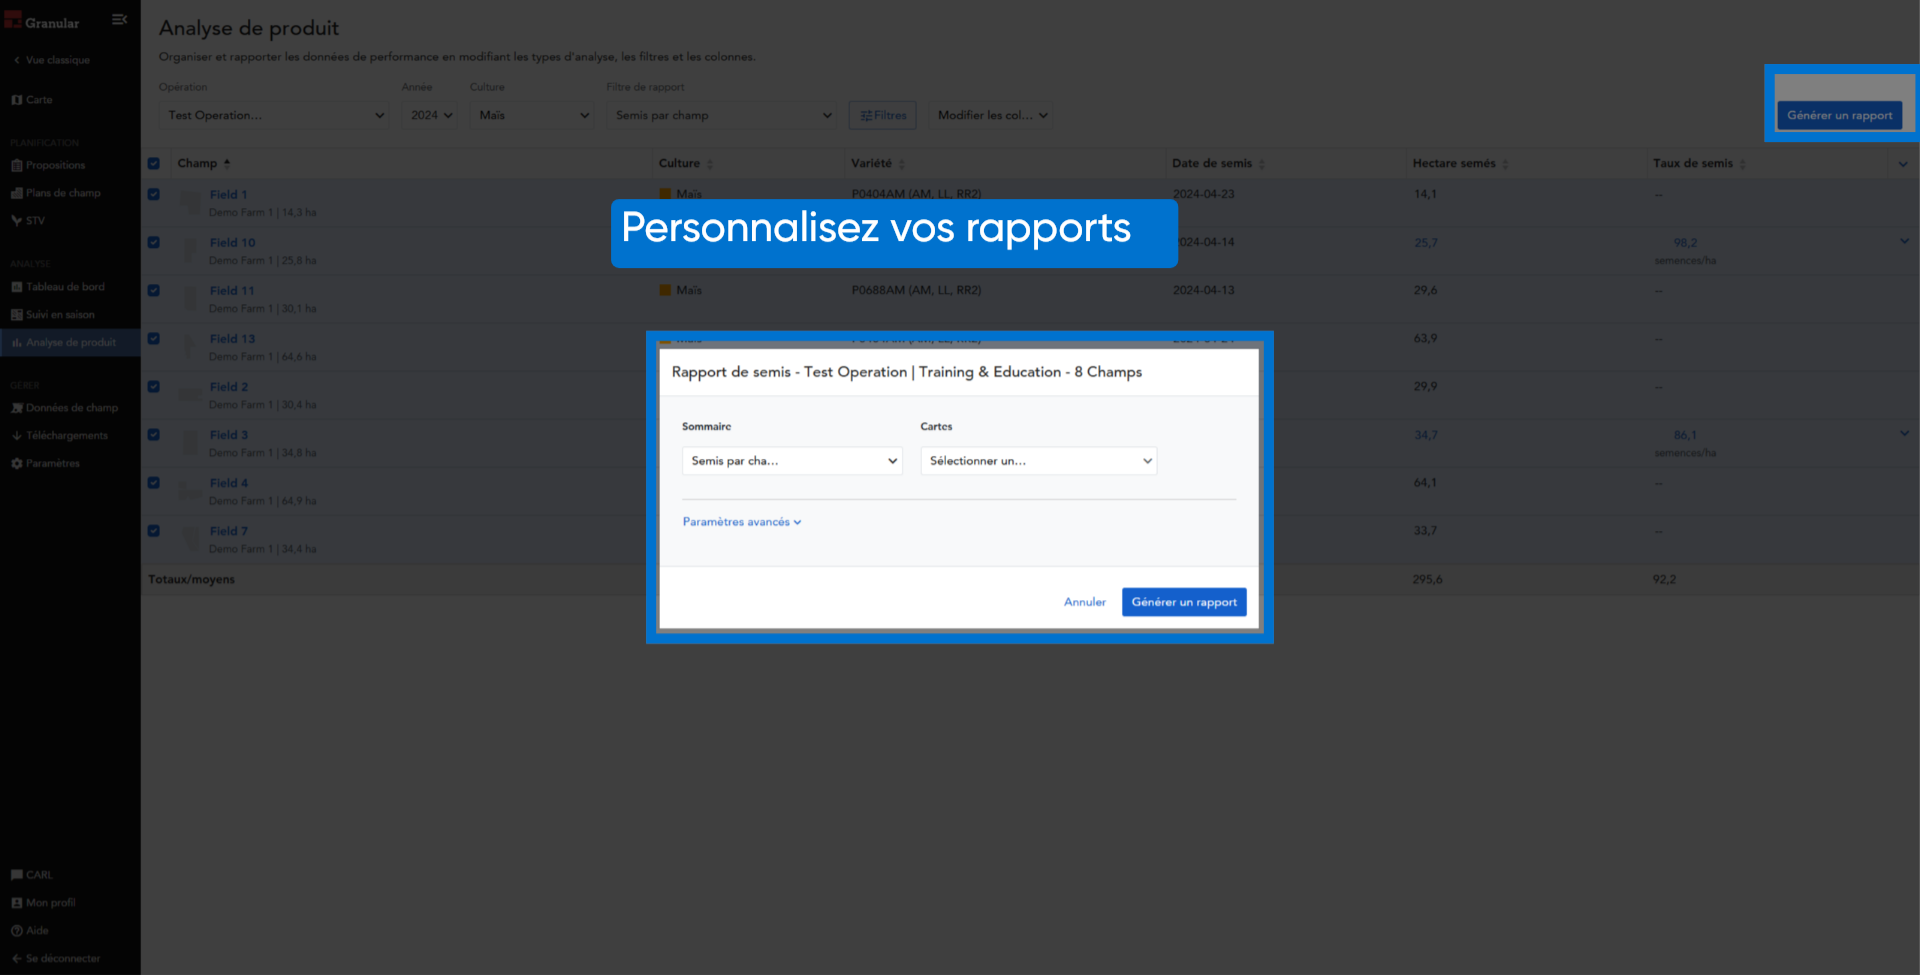
Task: Open the Carte map icon
Action: (17, 100)
